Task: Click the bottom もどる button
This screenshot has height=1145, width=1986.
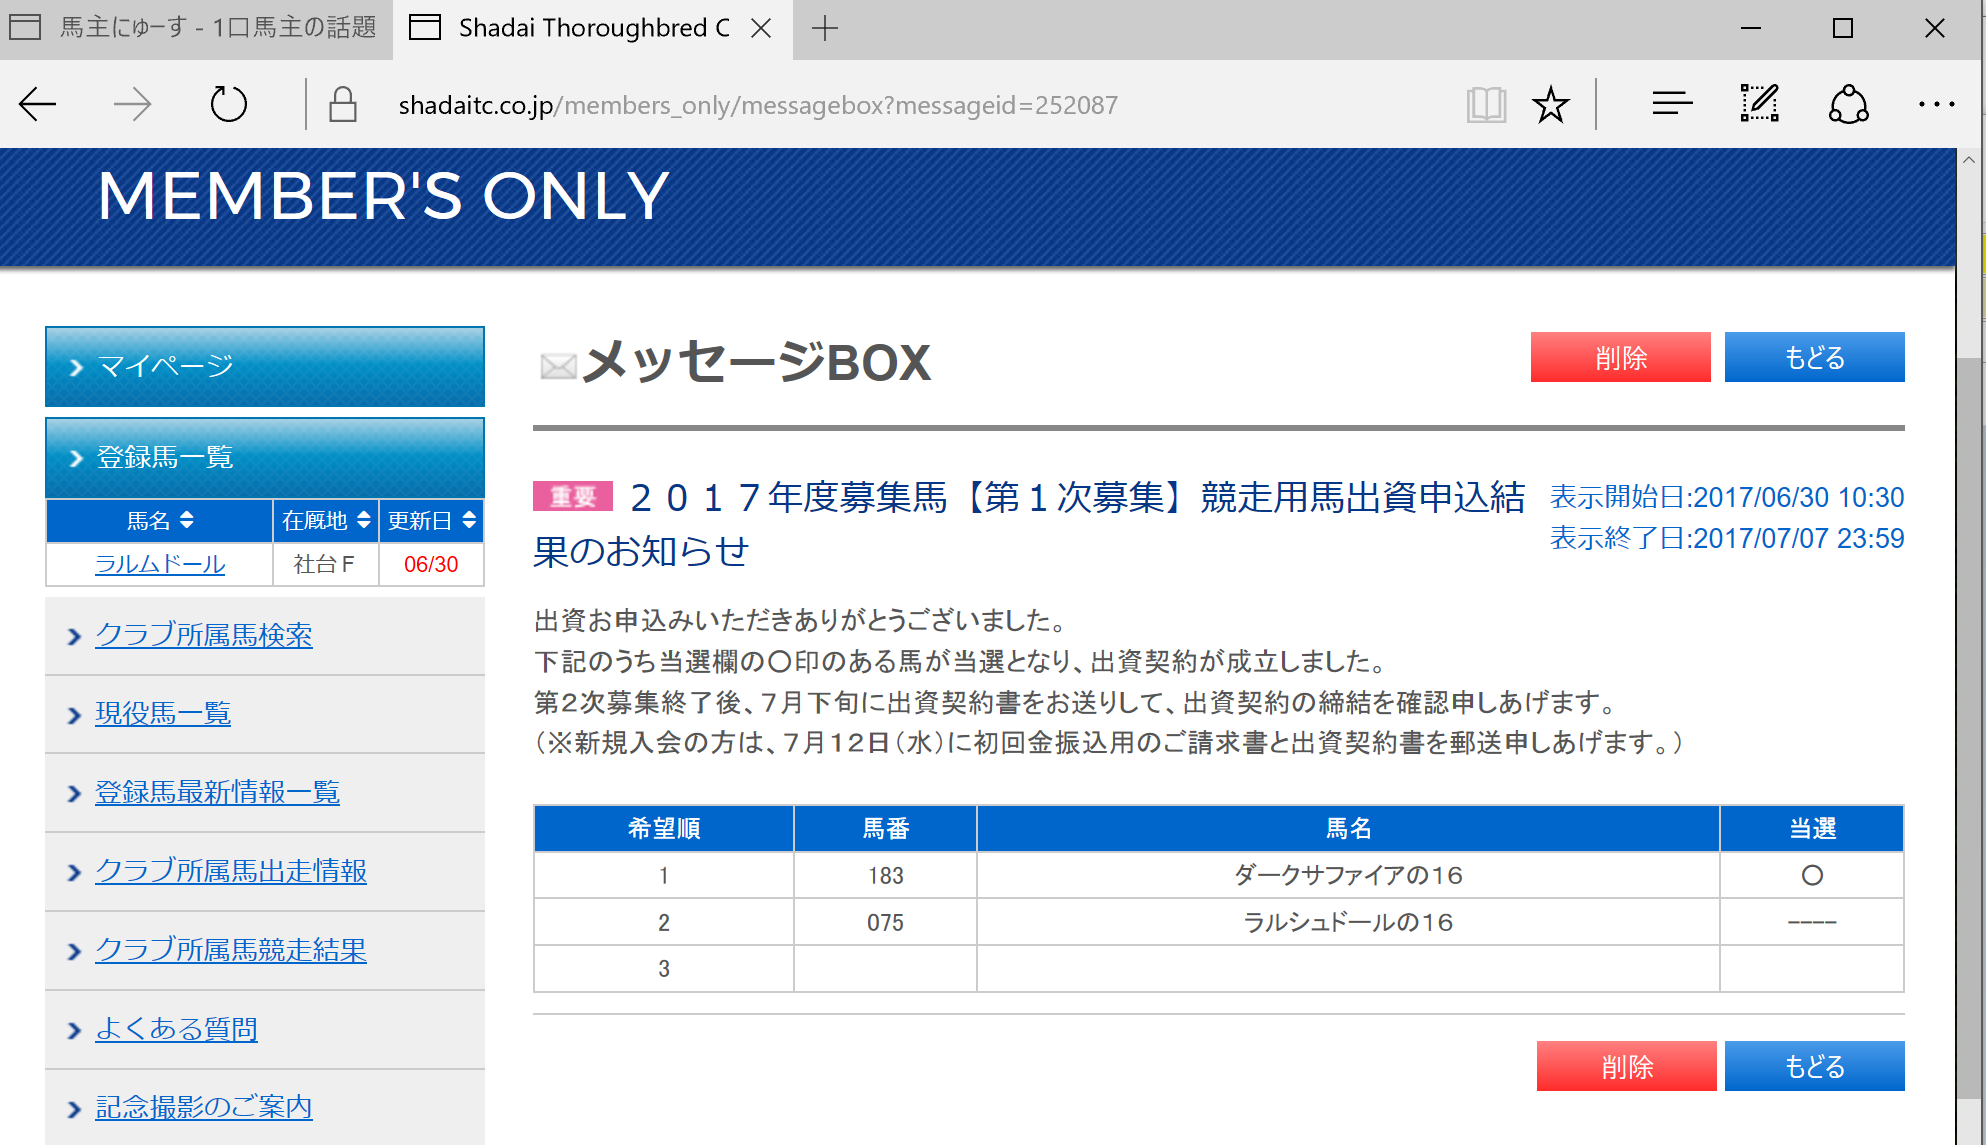Action: click(1814, 1066)
